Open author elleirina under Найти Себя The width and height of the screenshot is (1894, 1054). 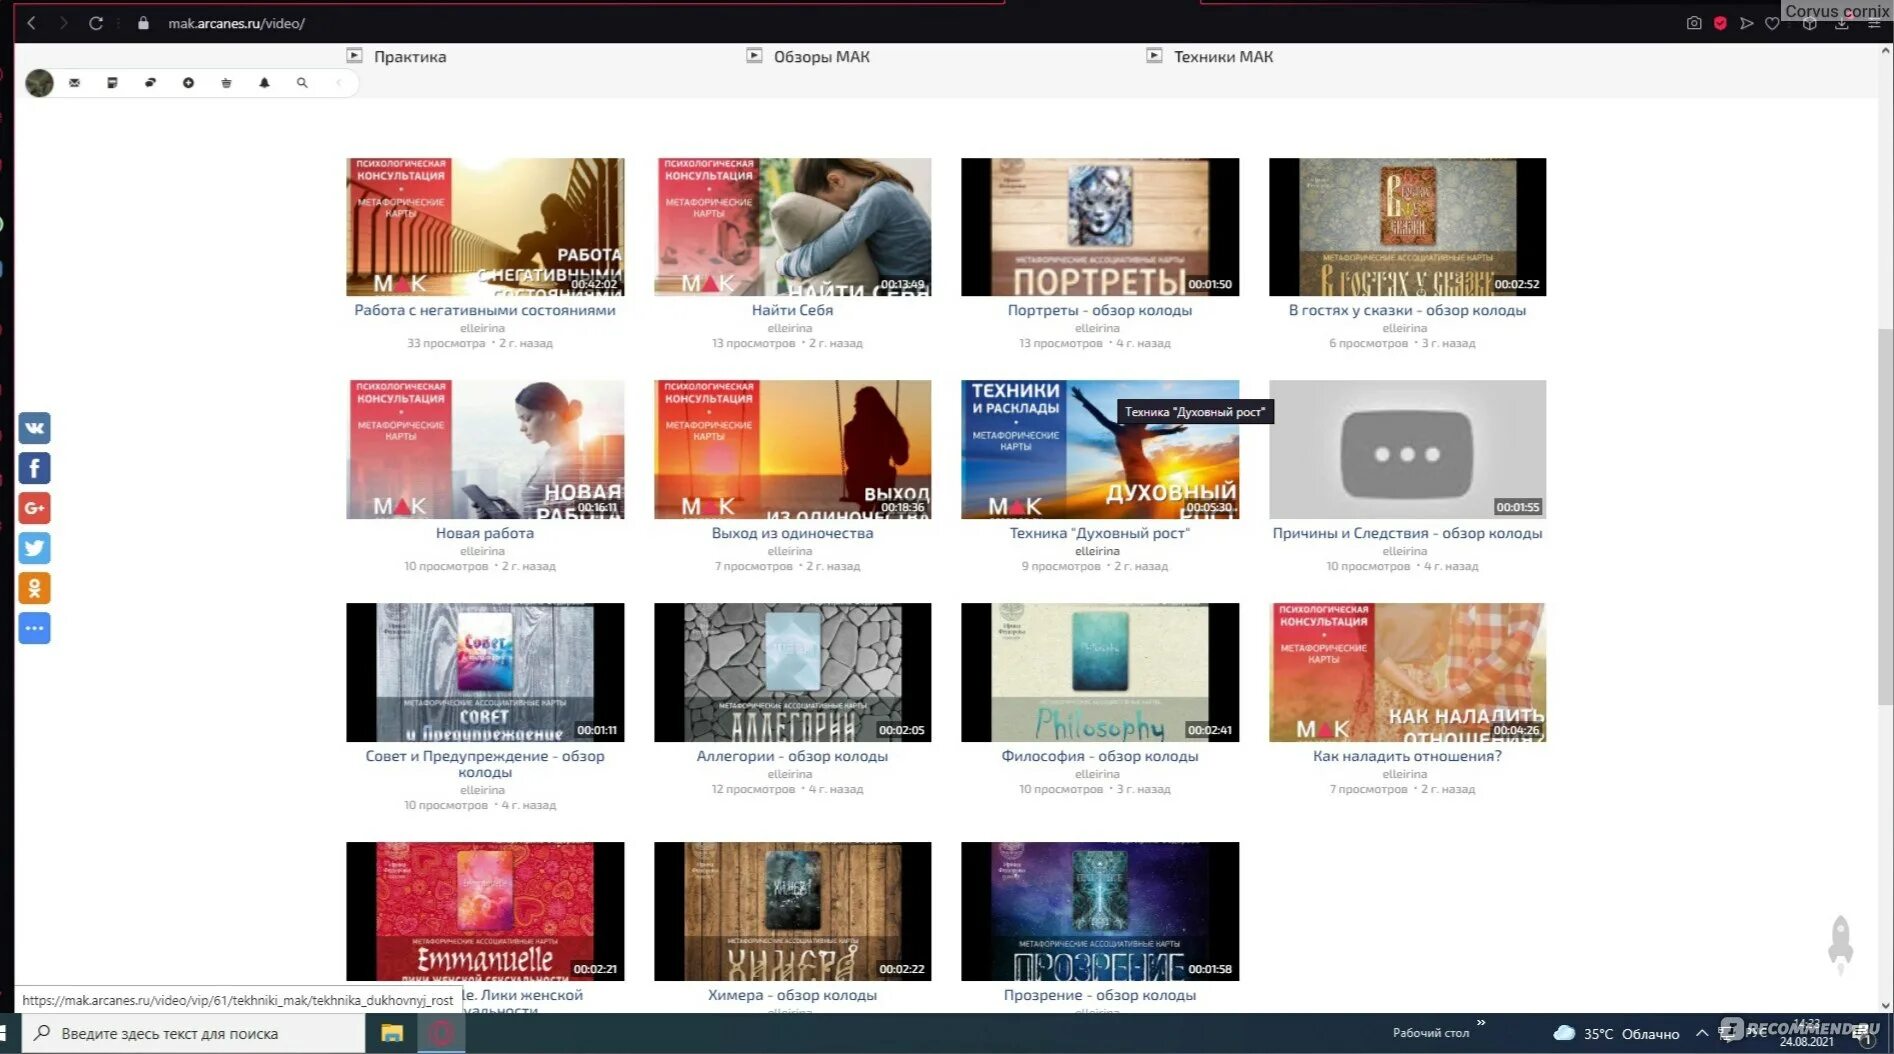(790, 328)
